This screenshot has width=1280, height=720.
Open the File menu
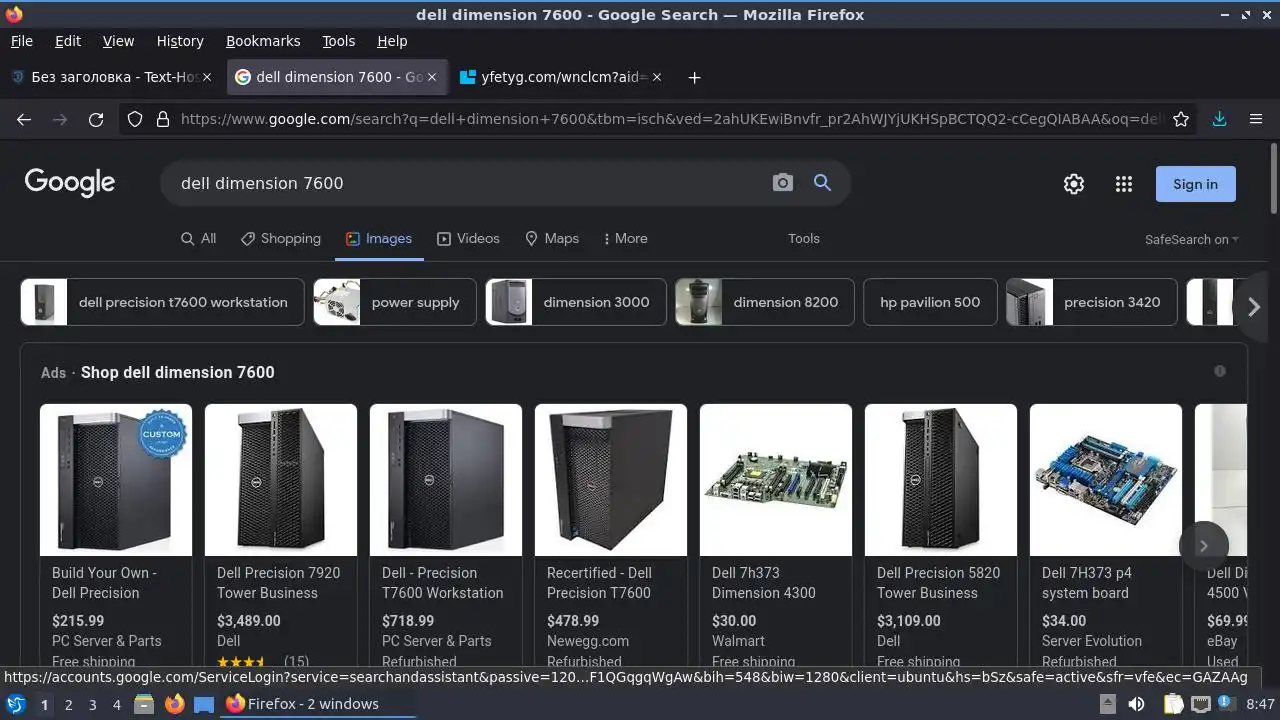coord(21,41)
